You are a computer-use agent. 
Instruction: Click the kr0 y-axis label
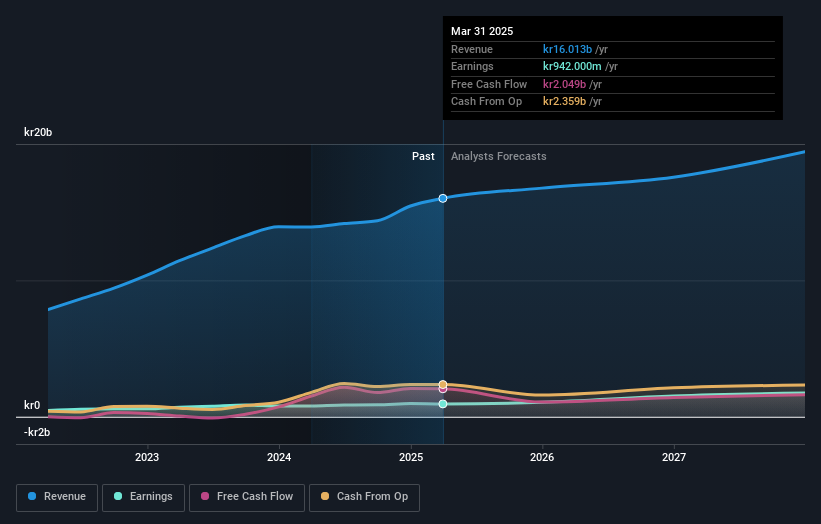pos(32,405)
